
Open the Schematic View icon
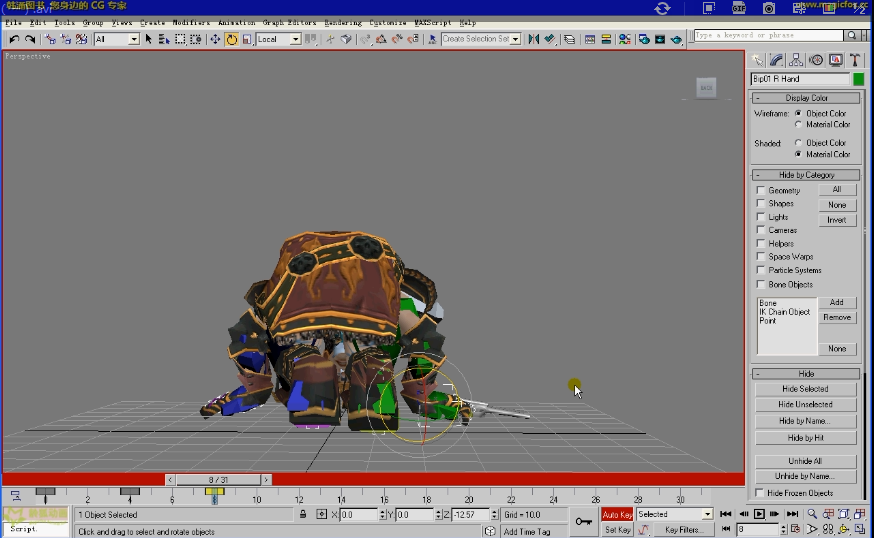coord(606,39)
